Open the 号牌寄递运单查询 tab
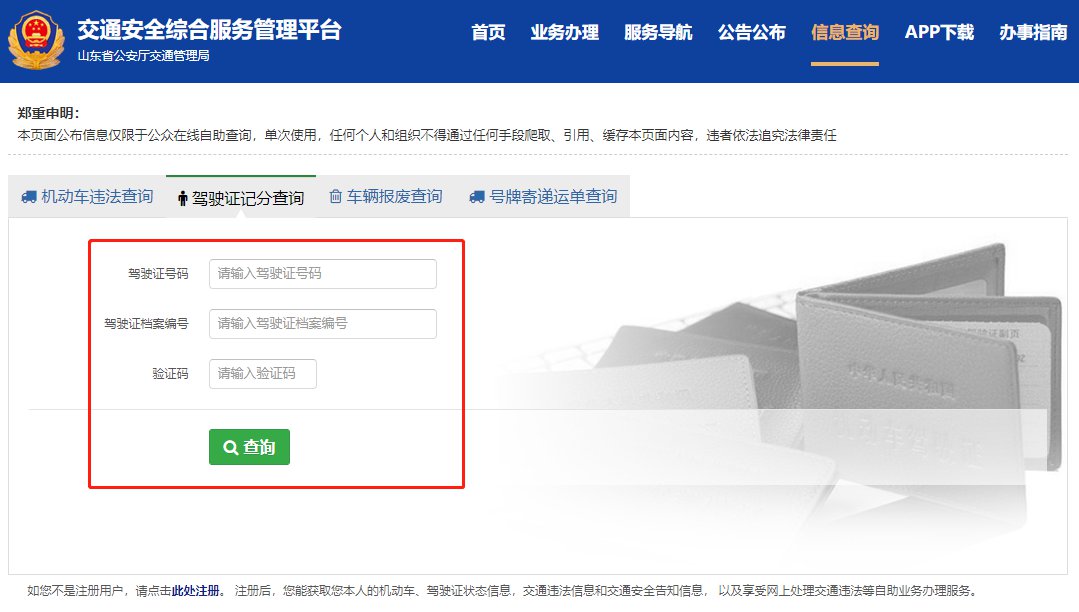This screenshot has width=1079, height=612. point(543,197)
